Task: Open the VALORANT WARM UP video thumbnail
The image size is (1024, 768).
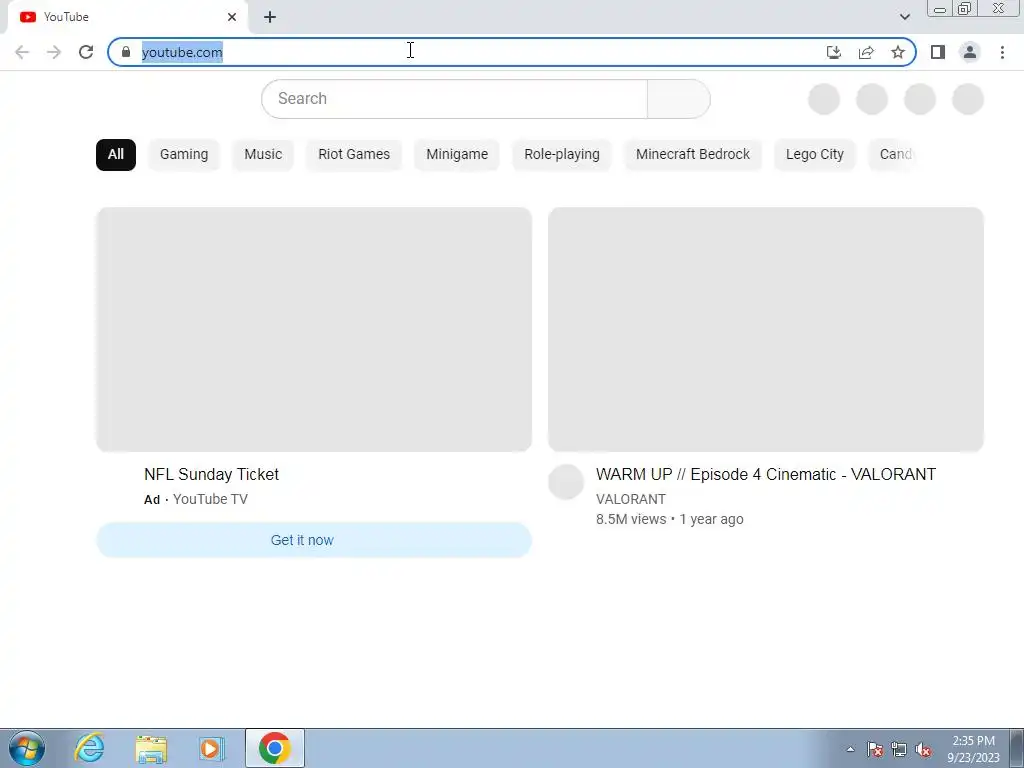Action: click(766, 329)
